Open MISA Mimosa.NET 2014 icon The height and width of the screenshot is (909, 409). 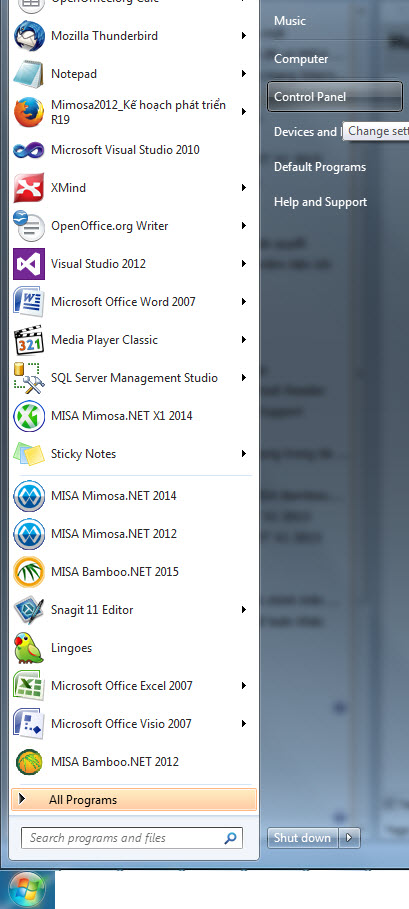[28, 496]
